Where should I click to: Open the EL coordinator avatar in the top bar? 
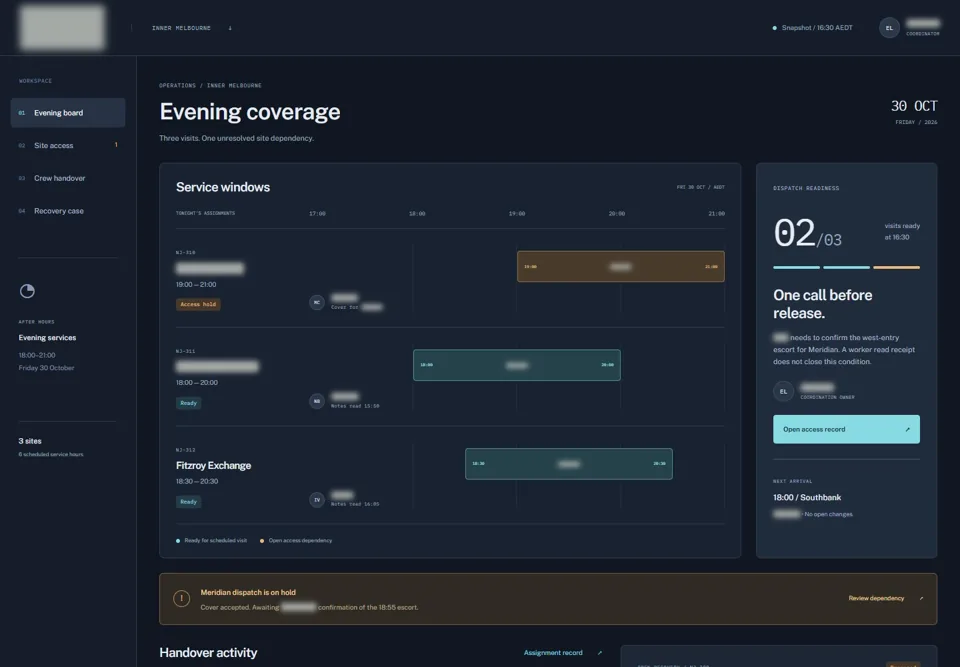889,28
